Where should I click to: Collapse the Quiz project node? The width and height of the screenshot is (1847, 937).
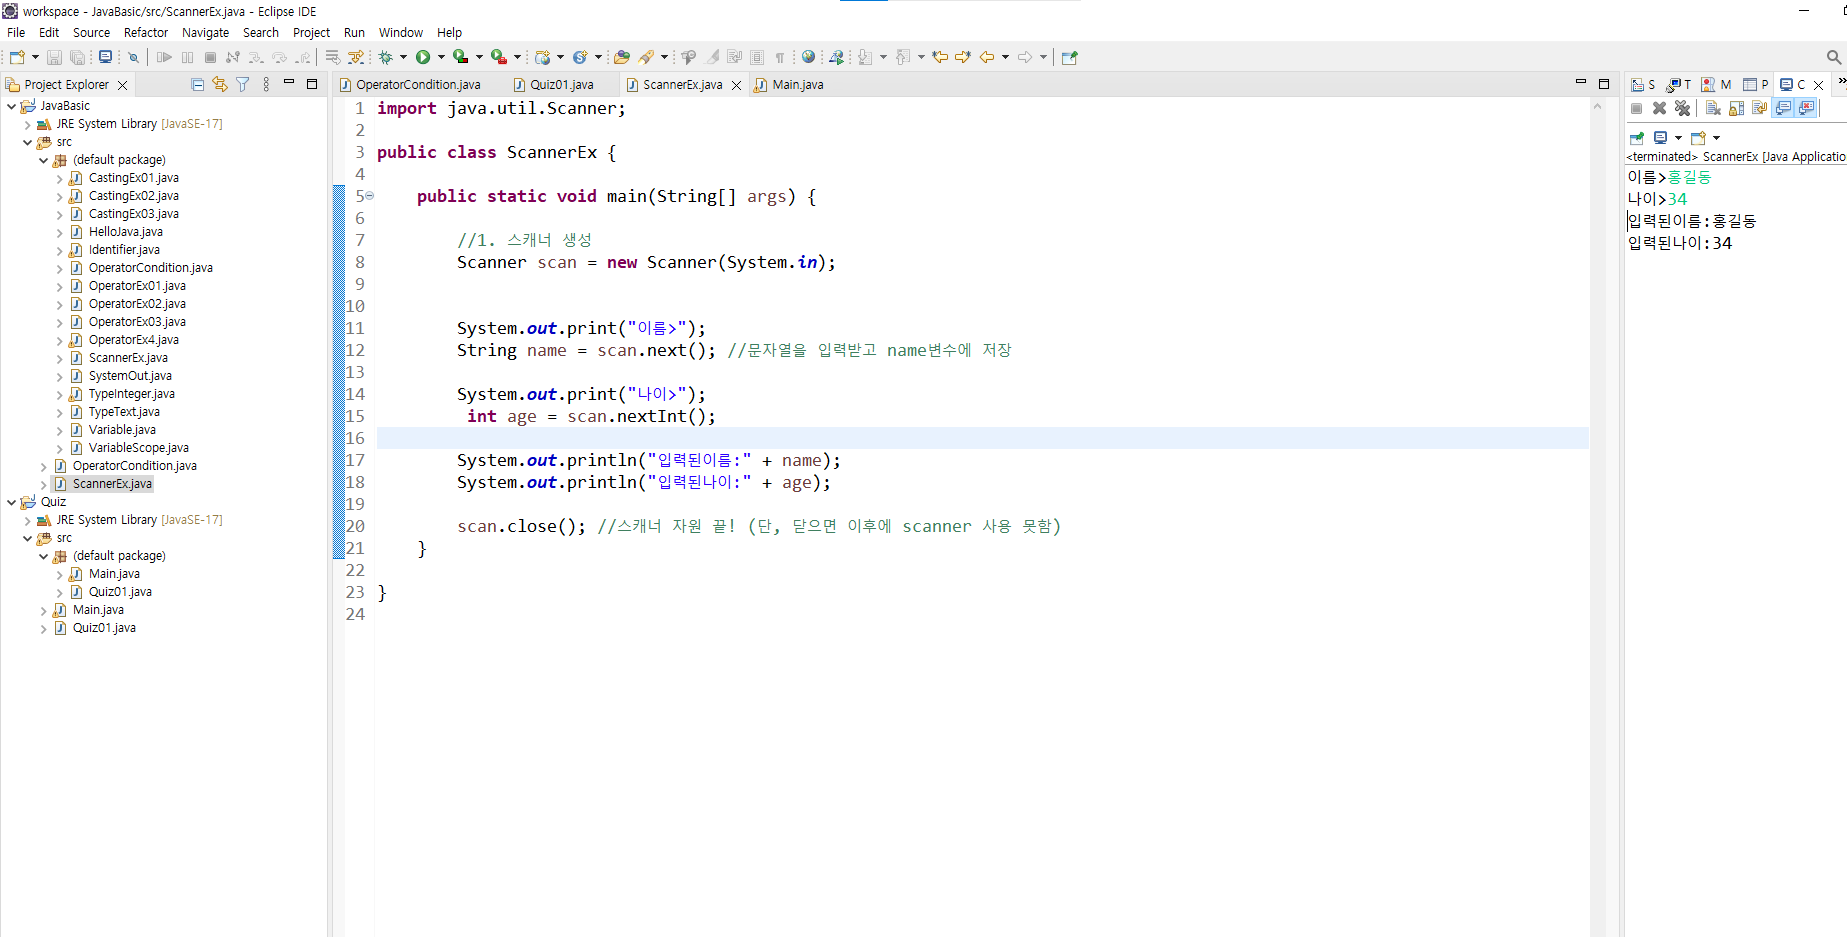[11, 503]
